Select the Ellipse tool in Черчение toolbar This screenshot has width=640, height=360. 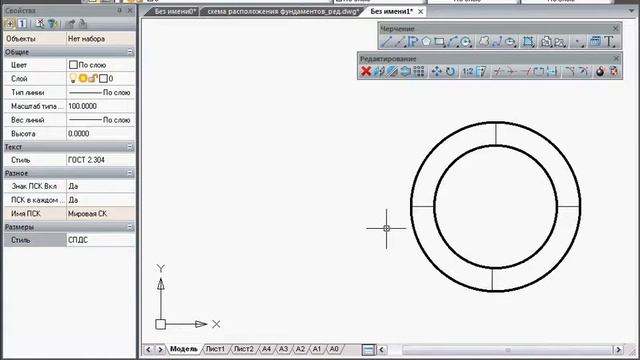(510, 42)
